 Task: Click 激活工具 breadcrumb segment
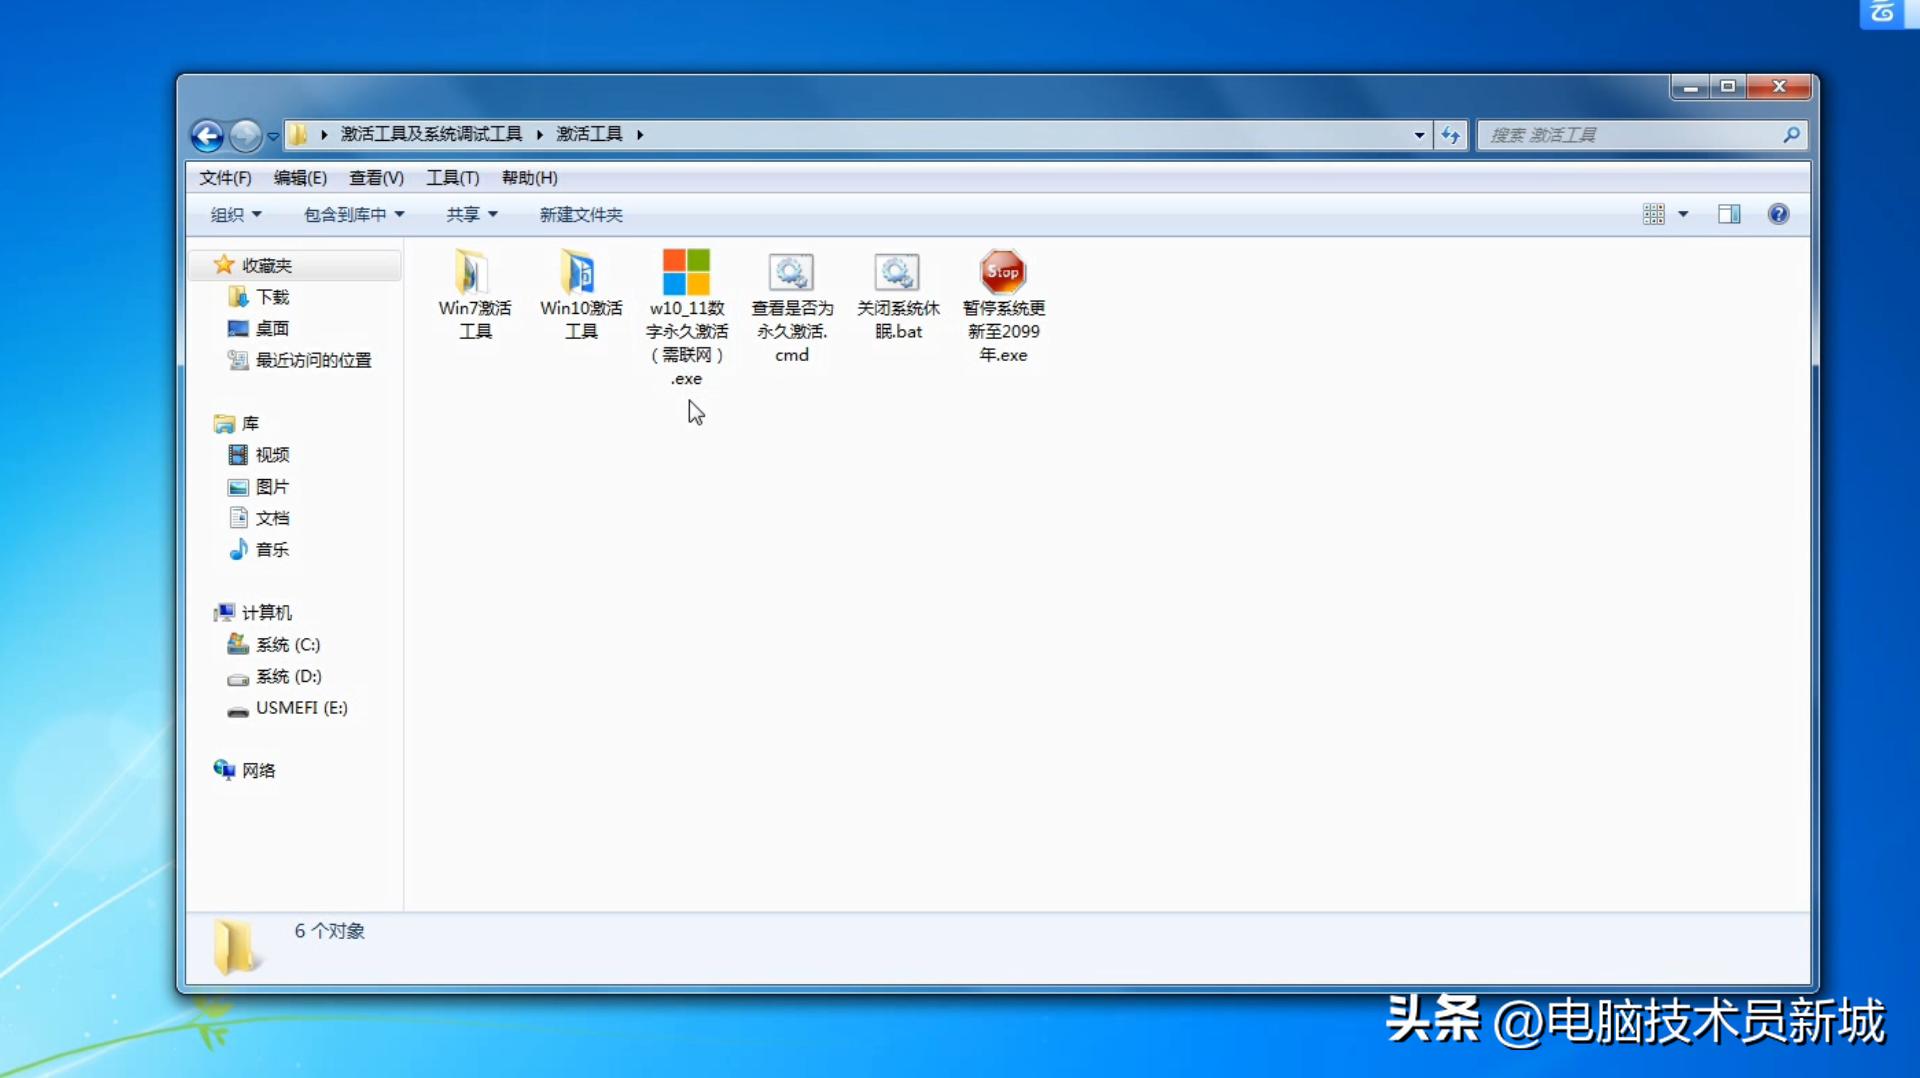point(589,134)
